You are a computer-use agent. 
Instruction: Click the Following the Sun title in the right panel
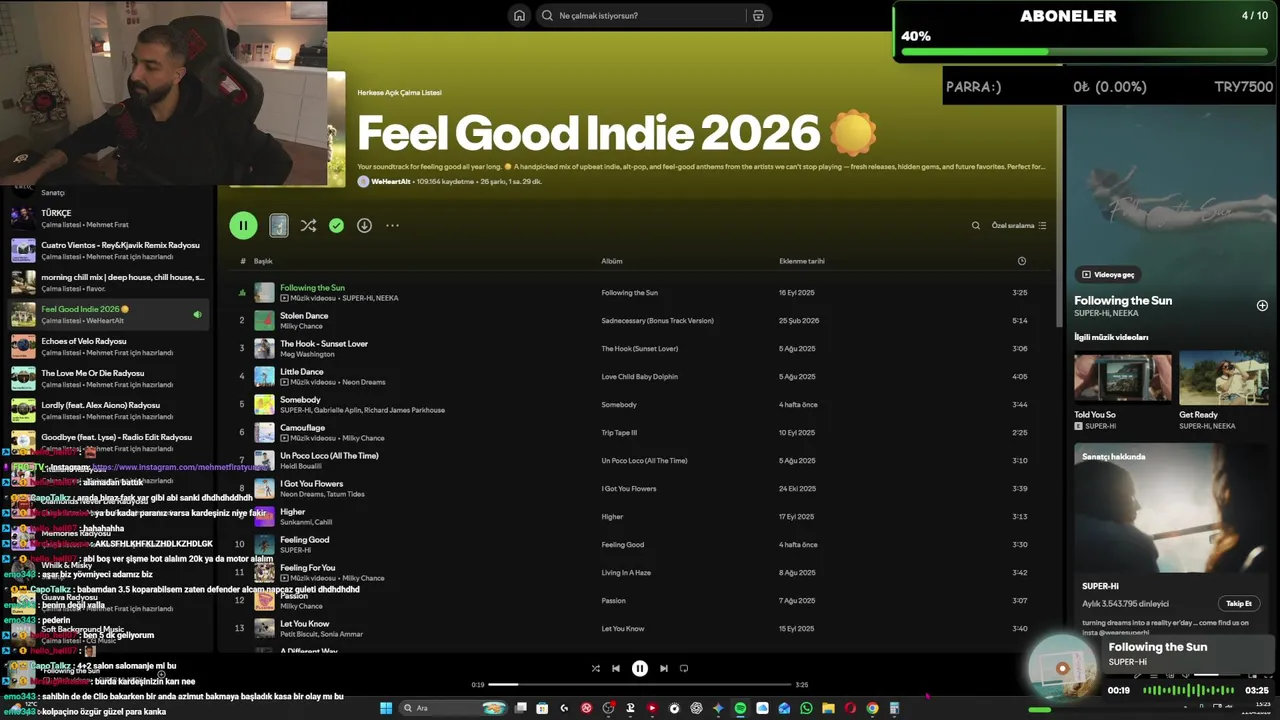click(x=1123, y=300)
